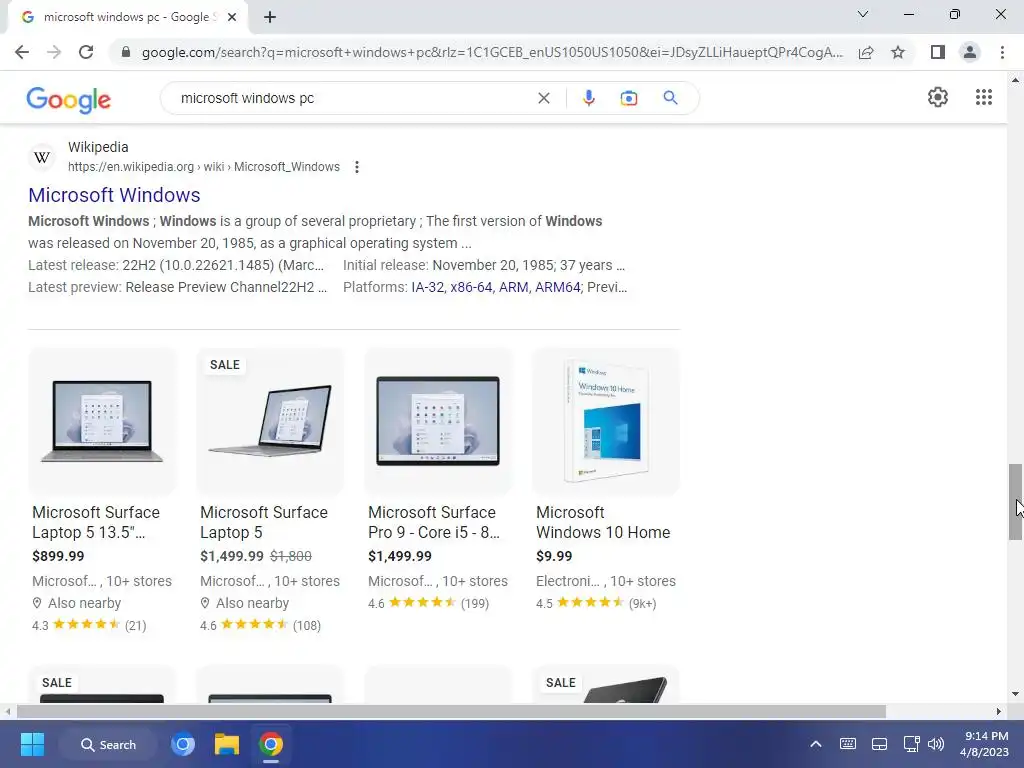Click the address bar URL
The height and width of the screenshot is (768, 1024).
[x=492, y=52]
